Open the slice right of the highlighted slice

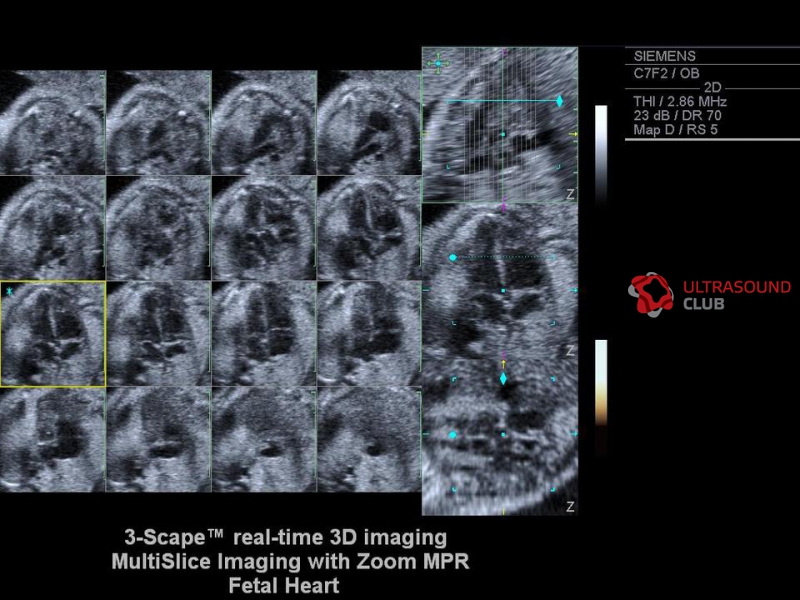click(159, 334)
